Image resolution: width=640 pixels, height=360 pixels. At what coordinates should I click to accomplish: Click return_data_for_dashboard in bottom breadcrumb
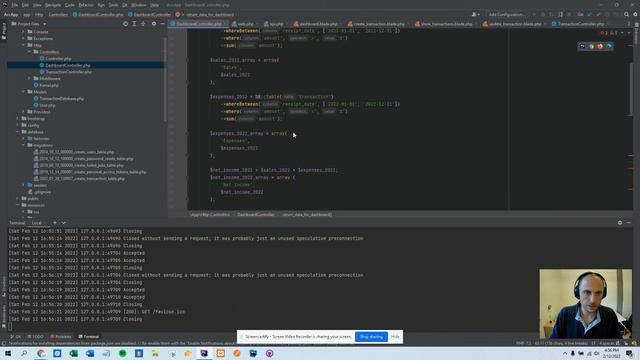coord(307,214)
